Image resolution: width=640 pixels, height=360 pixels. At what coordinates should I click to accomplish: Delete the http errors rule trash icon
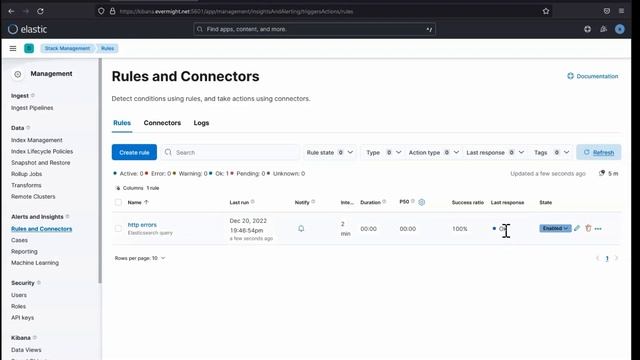click(588, 228)
